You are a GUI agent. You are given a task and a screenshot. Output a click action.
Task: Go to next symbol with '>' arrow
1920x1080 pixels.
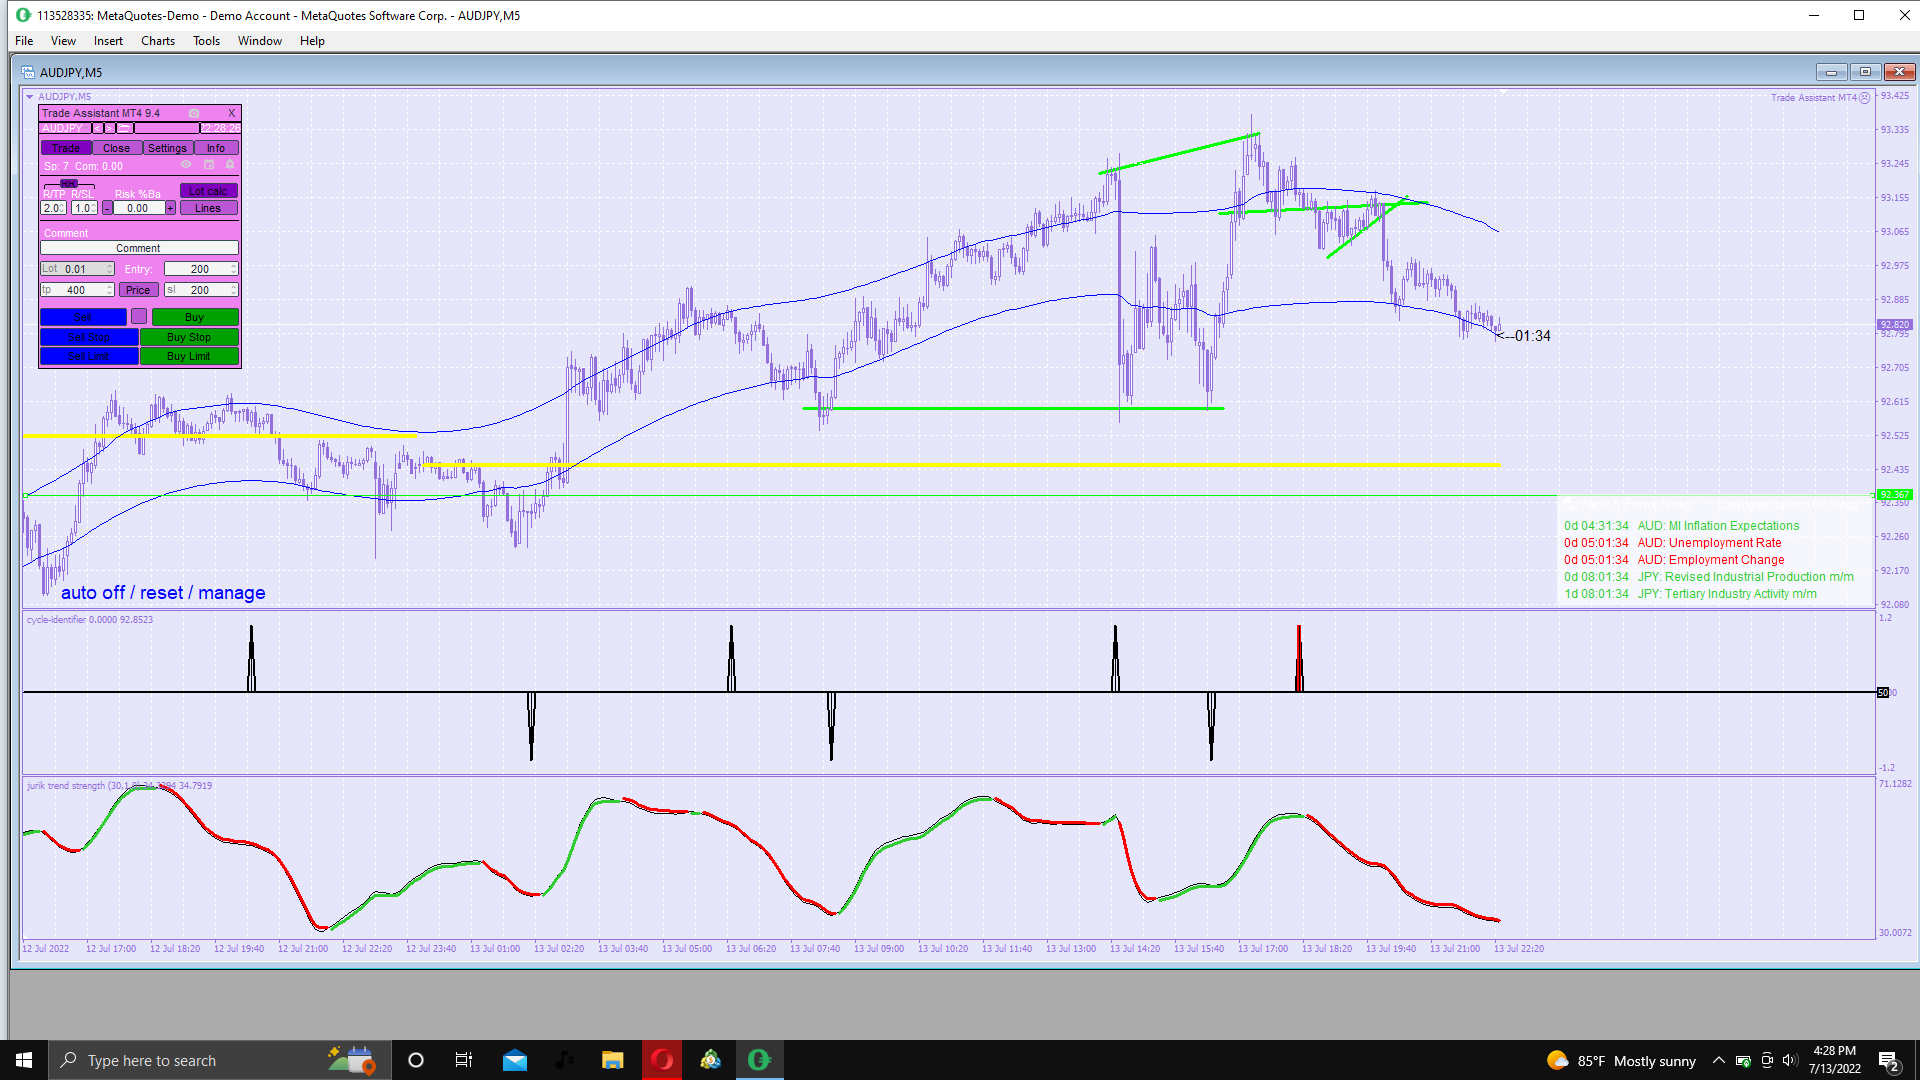109,128
